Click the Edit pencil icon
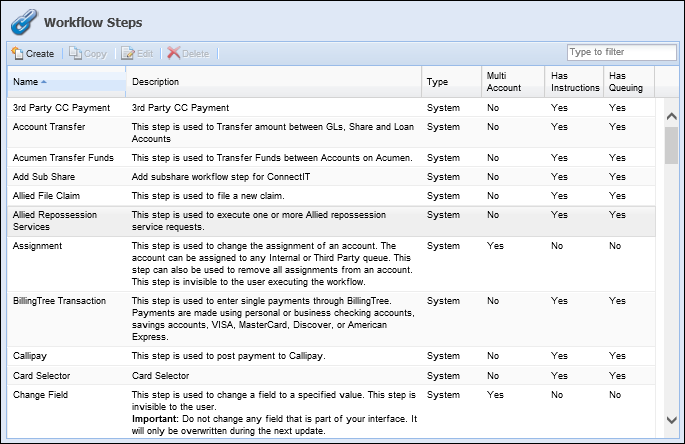 click(x=128, y=53)
